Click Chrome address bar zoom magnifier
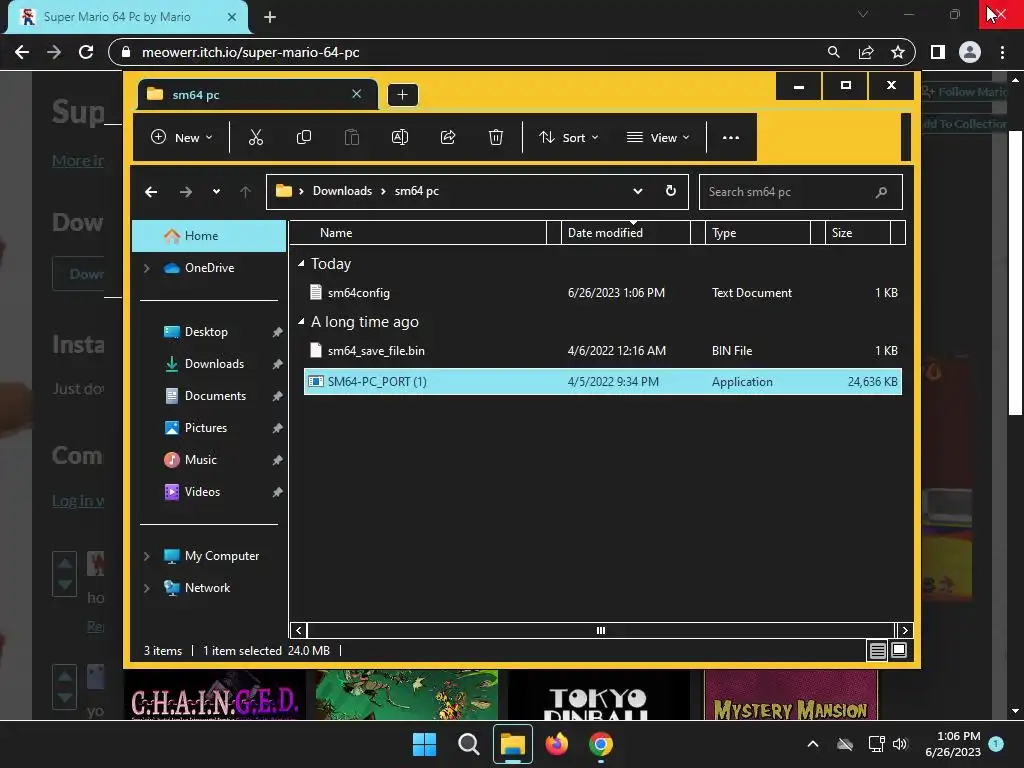This screenshot has width=1024, height=768. (833, 52)
